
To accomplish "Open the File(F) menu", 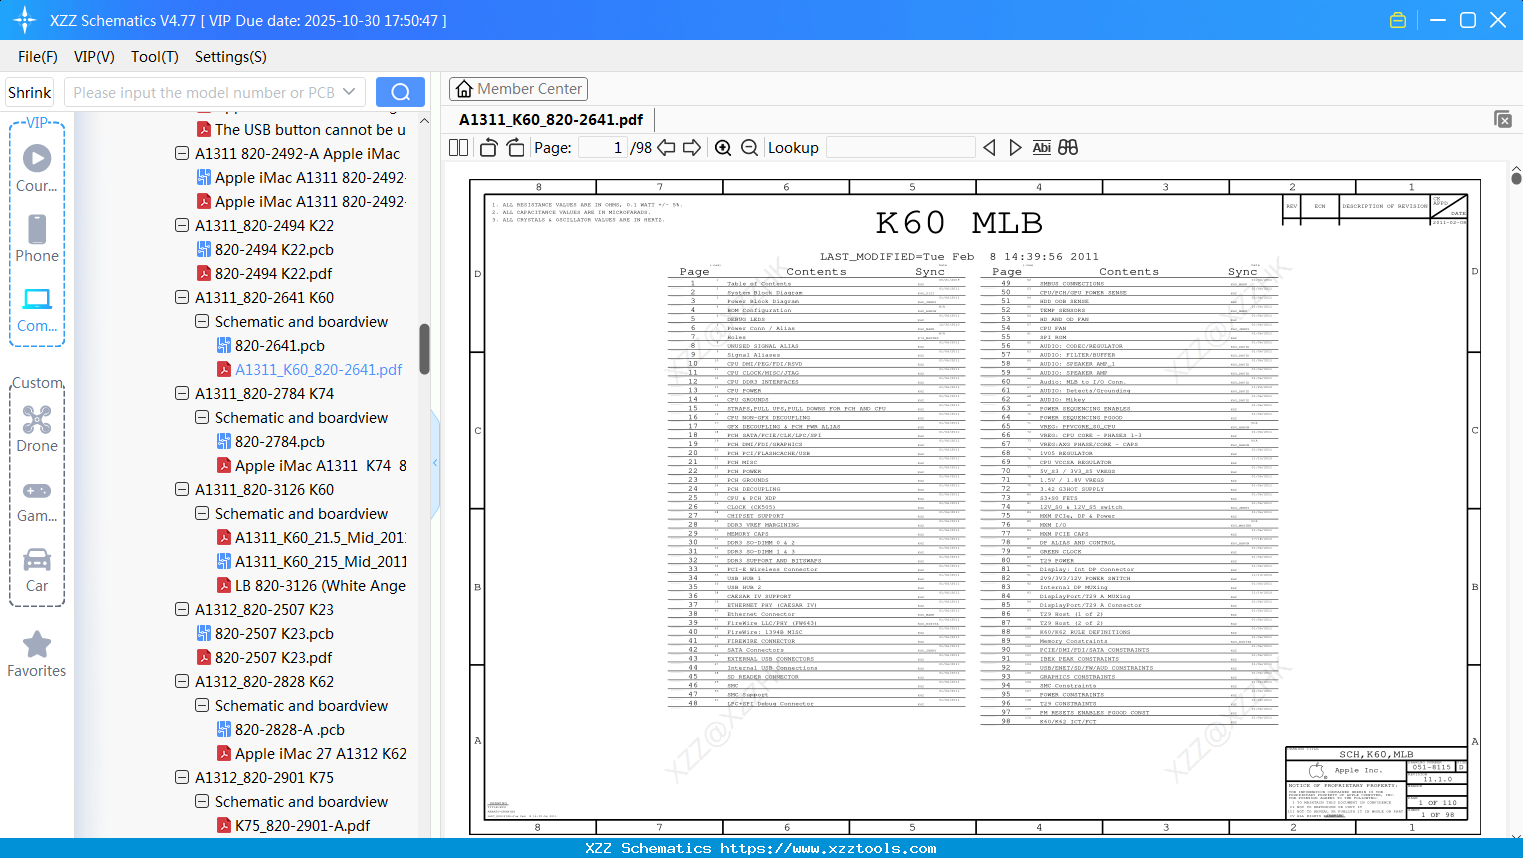I will click(x=38, y=57).
